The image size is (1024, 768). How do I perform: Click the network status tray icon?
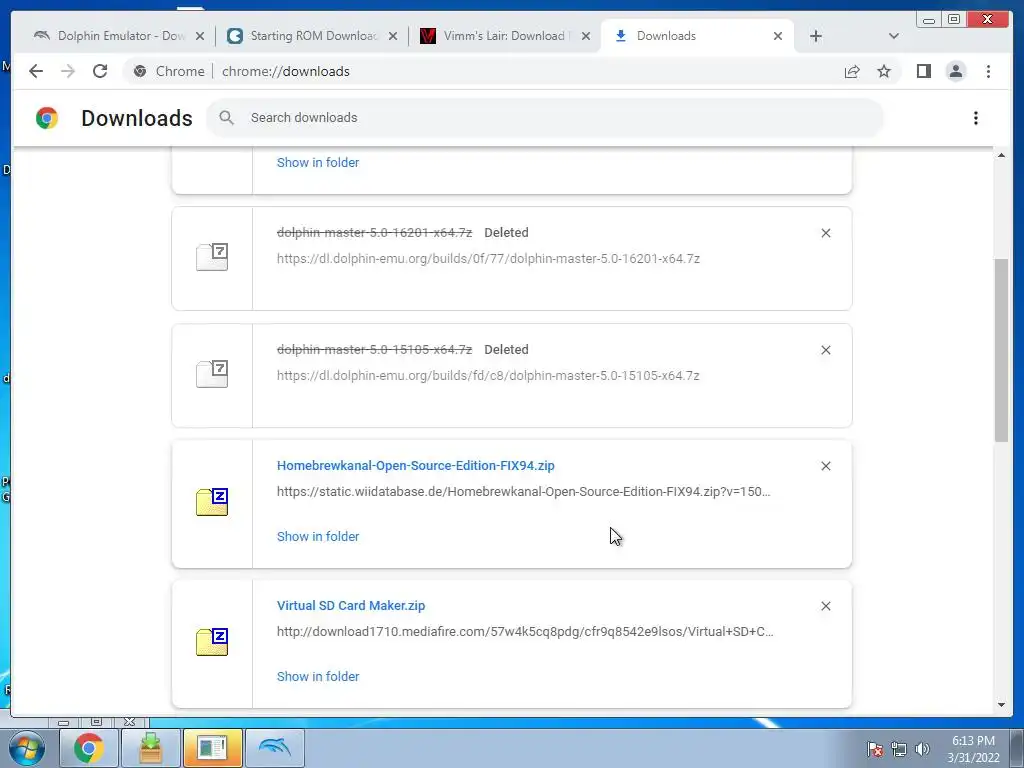point(899,749)
